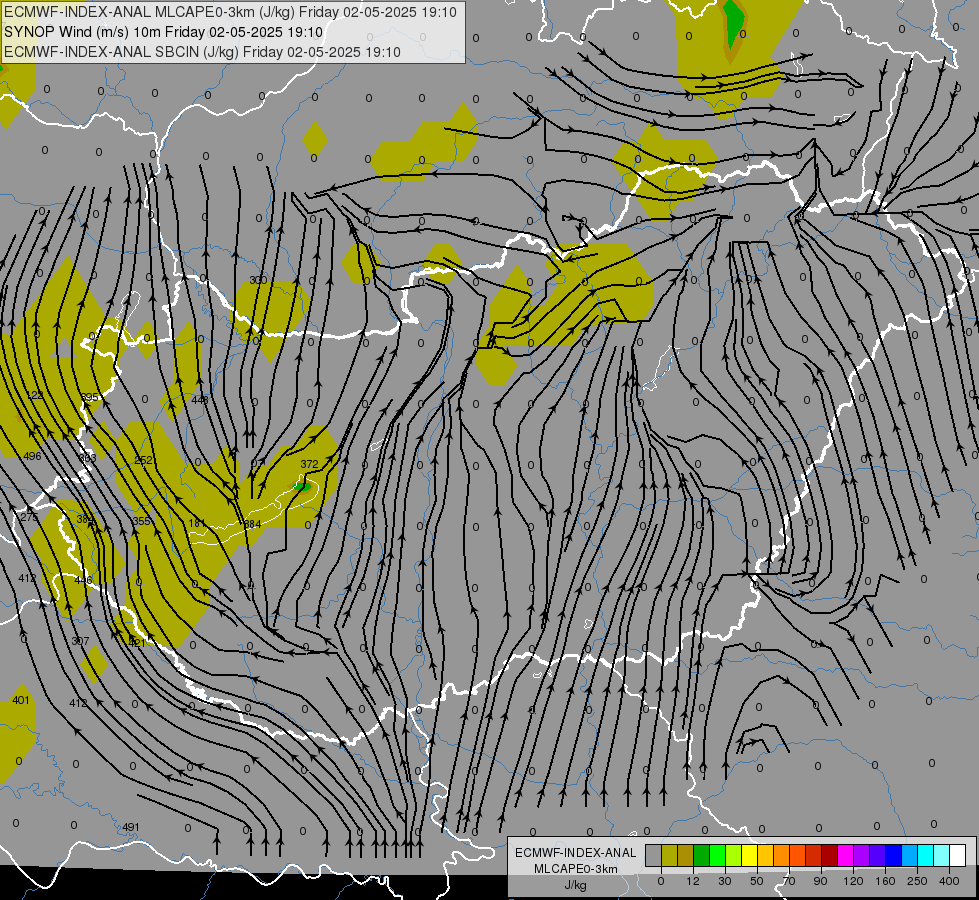This screenshot has height=900, width=979.
Task: Click the SBCIN title line at top
Action: pyautogui.click(x=202, y=52)
